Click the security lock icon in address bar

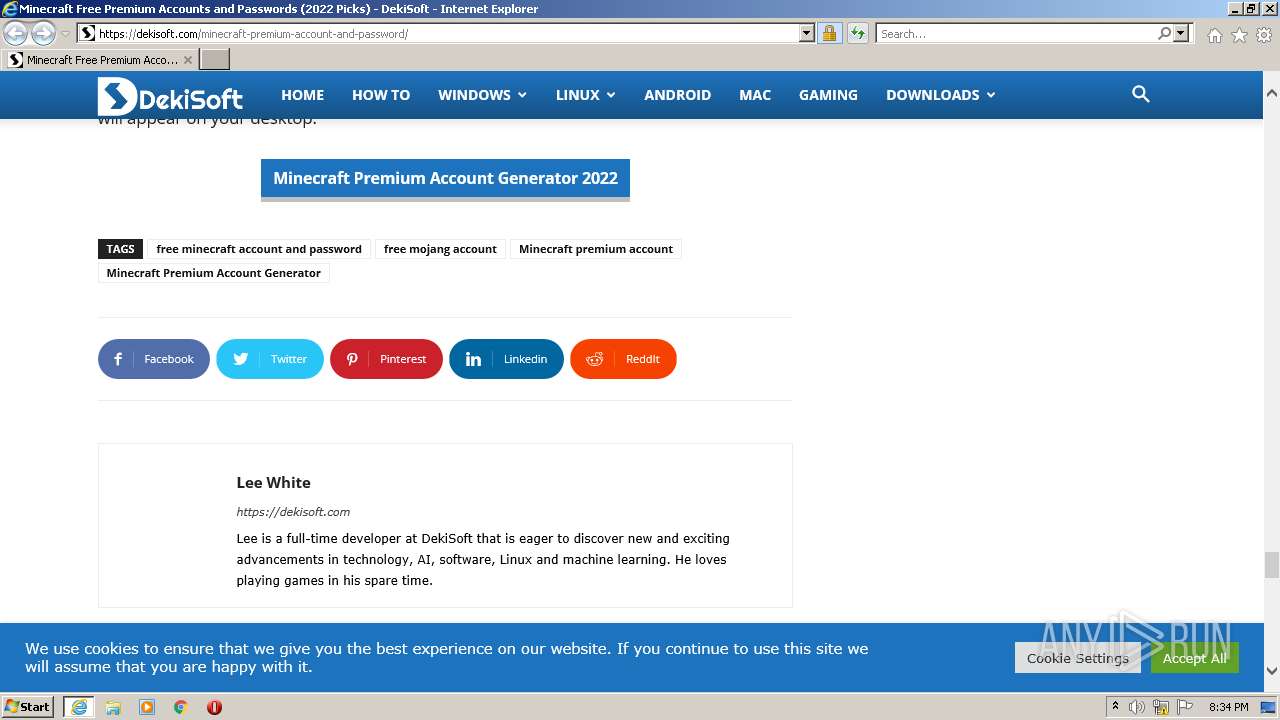coord(829,33)
